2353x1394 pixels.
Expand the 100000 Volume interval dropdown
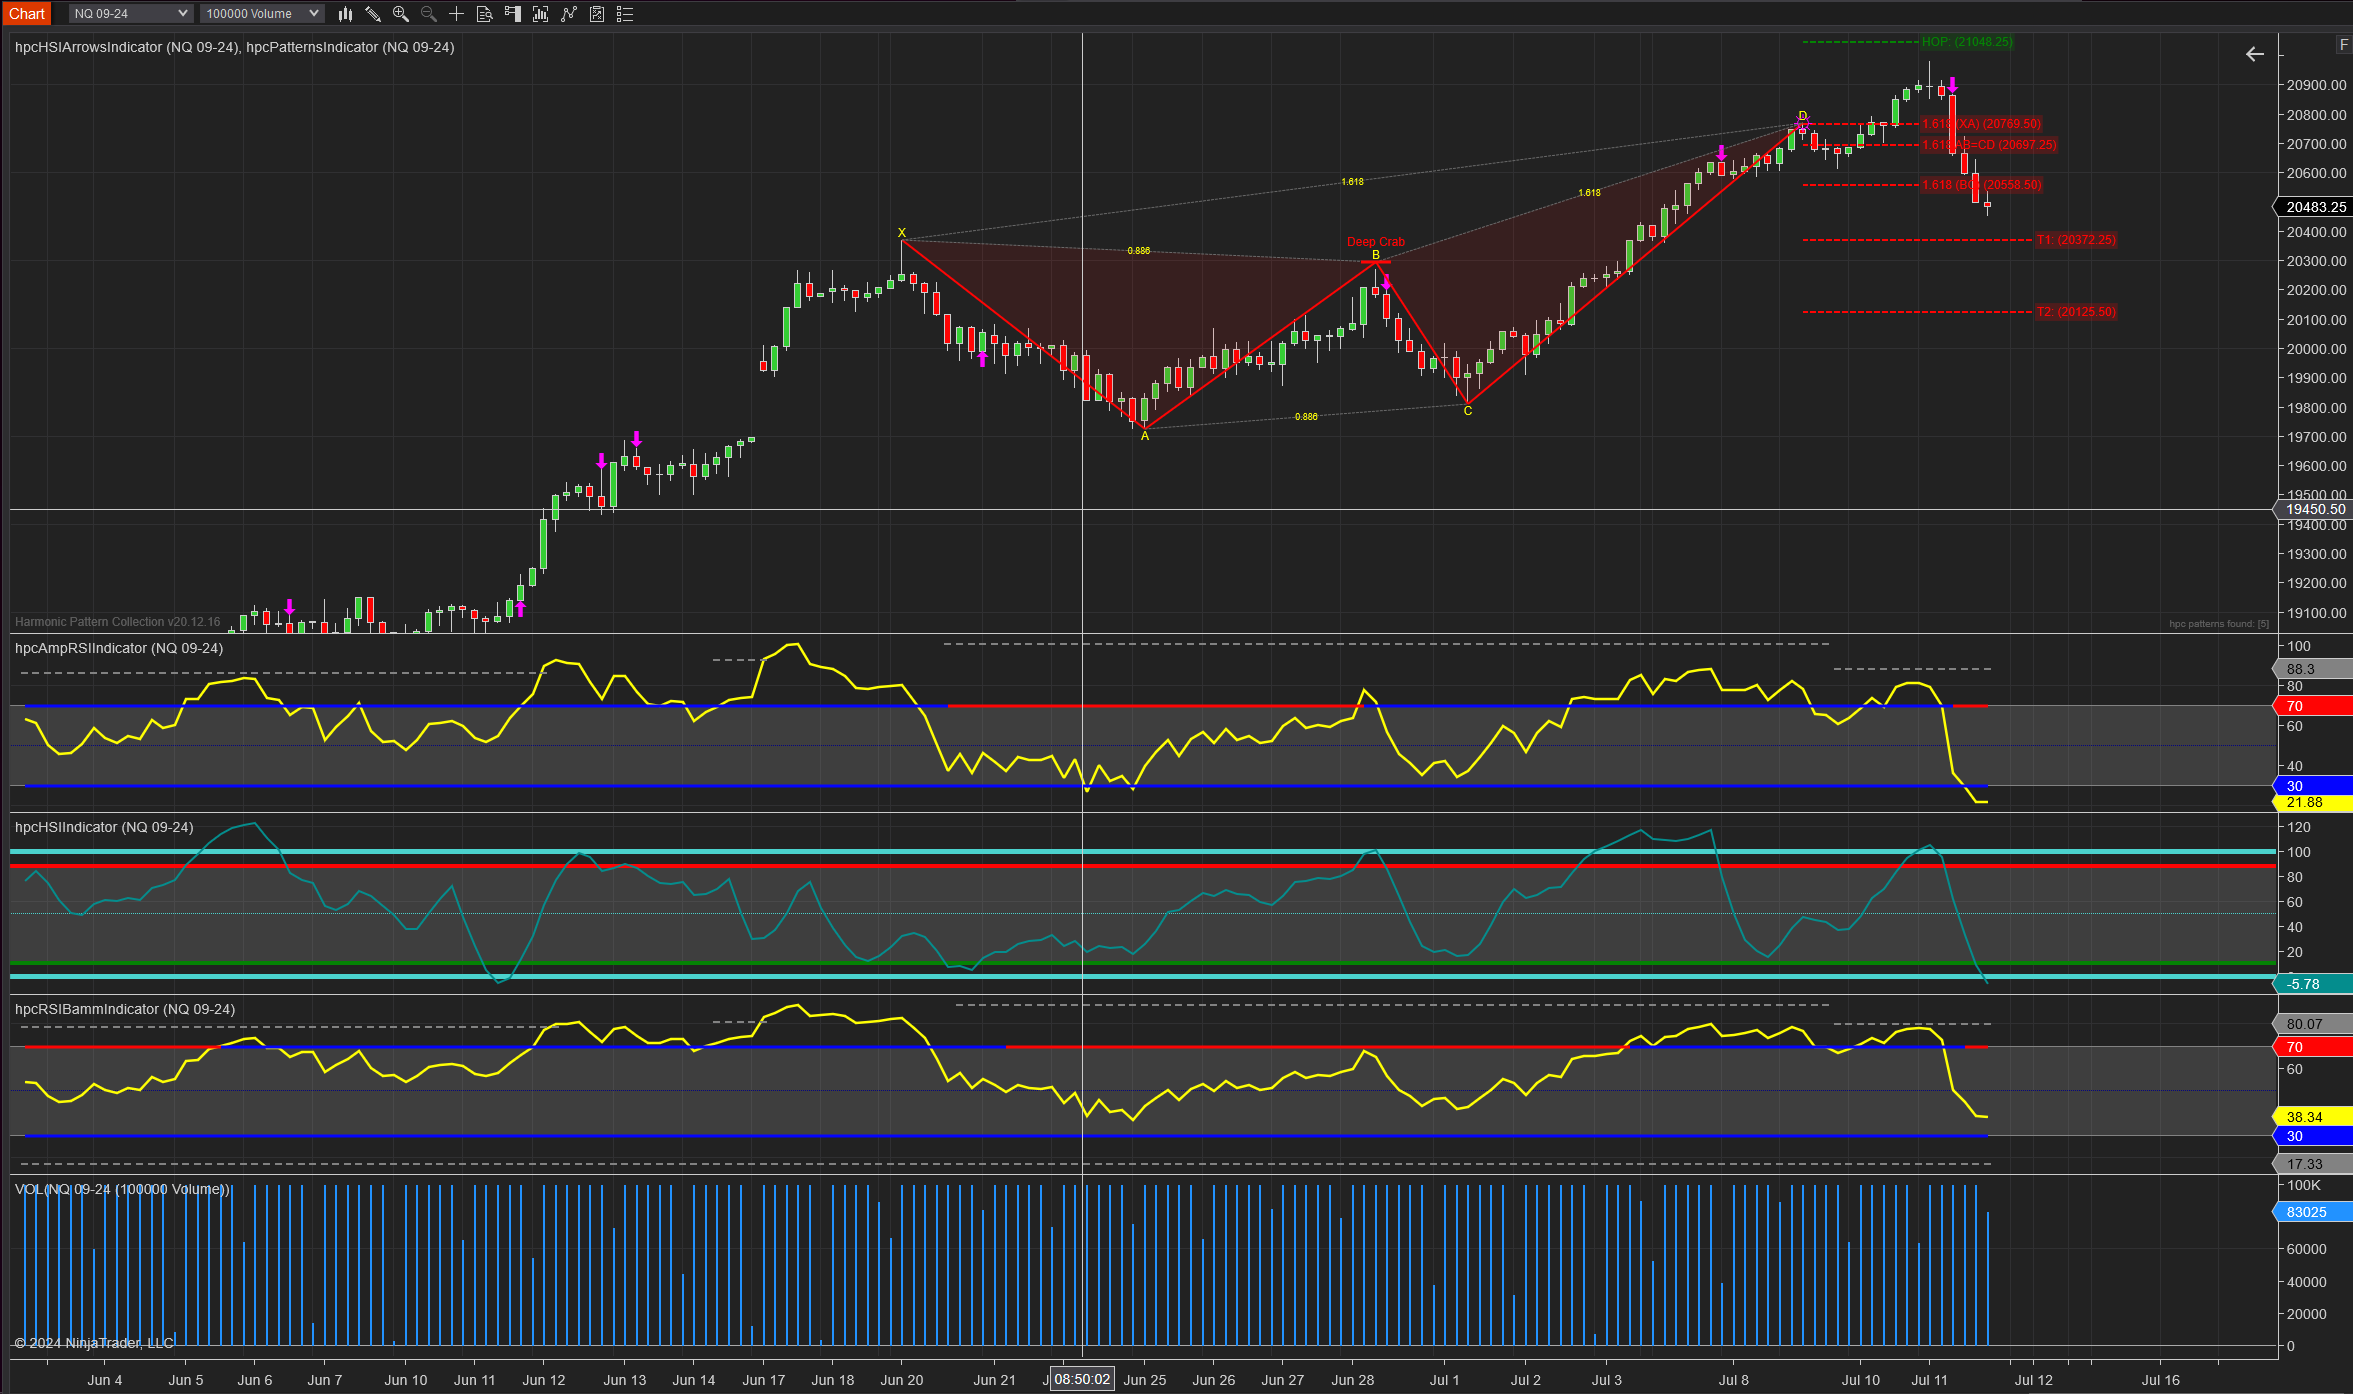pos(262,14)
